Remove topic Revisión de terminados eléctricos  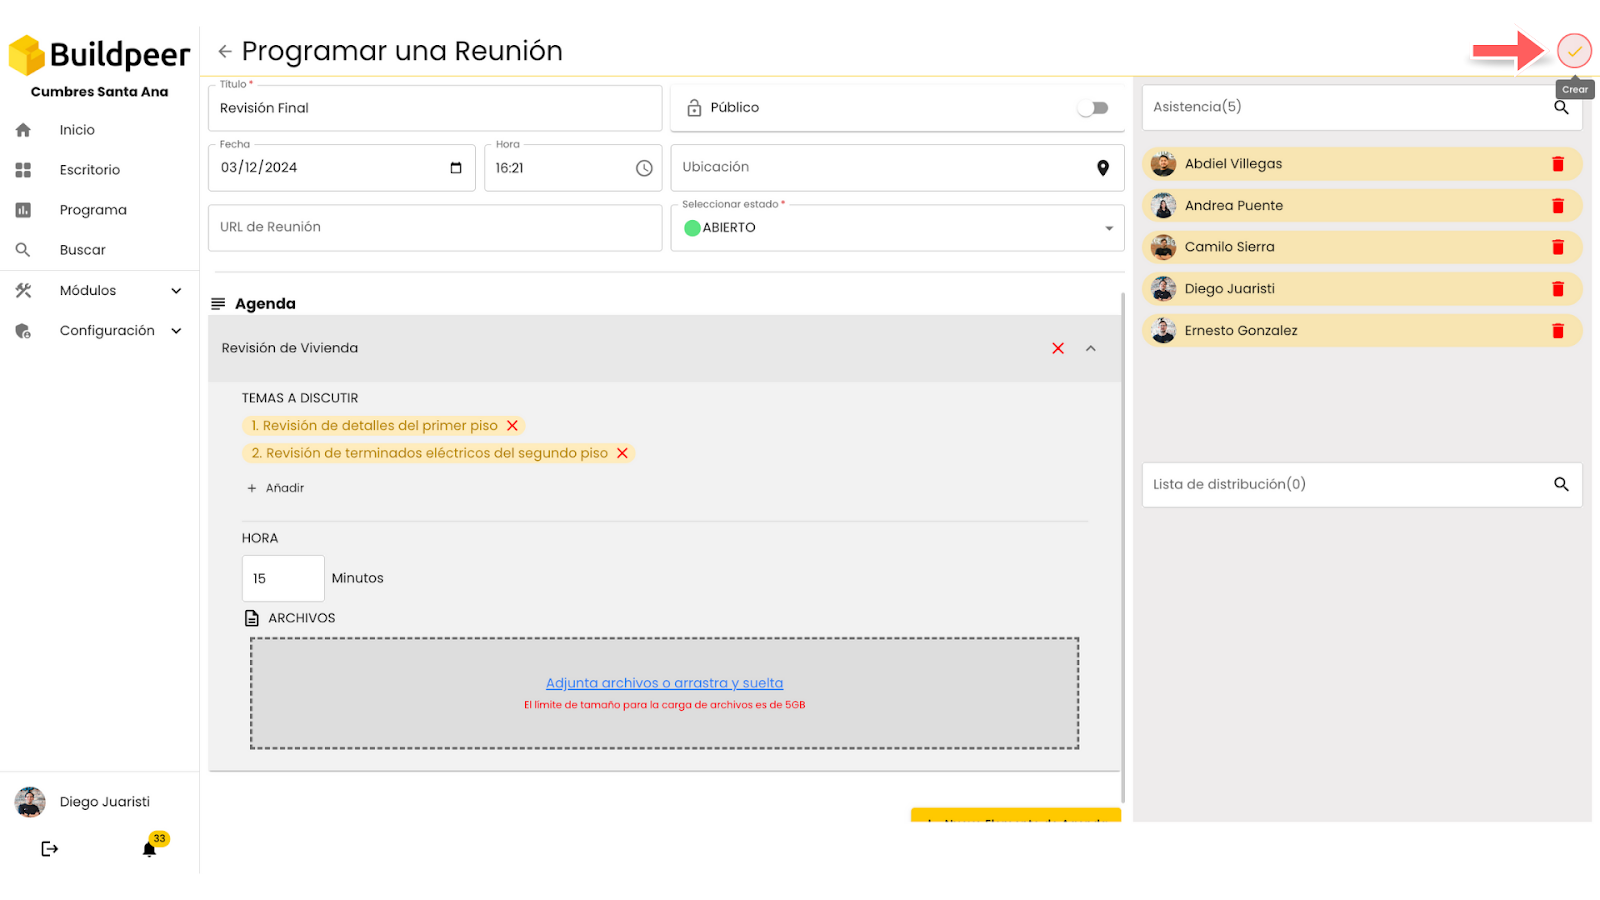pyautogui.click(x=622, y=453)
